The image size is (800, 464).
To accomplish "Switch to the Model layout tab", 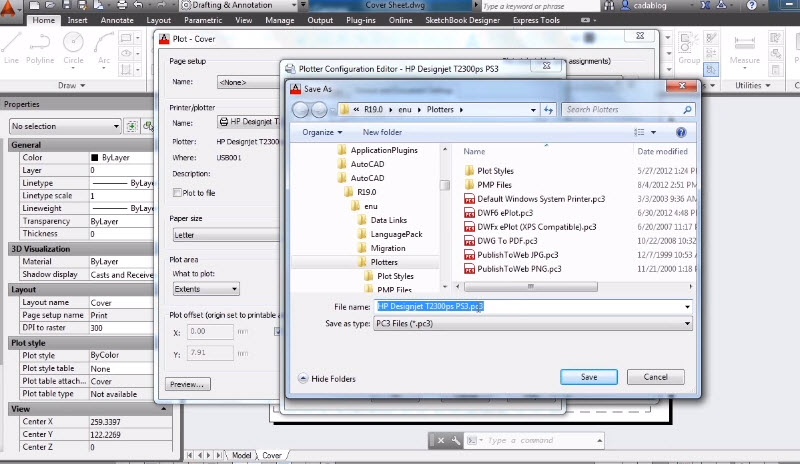I will point(241,455).
